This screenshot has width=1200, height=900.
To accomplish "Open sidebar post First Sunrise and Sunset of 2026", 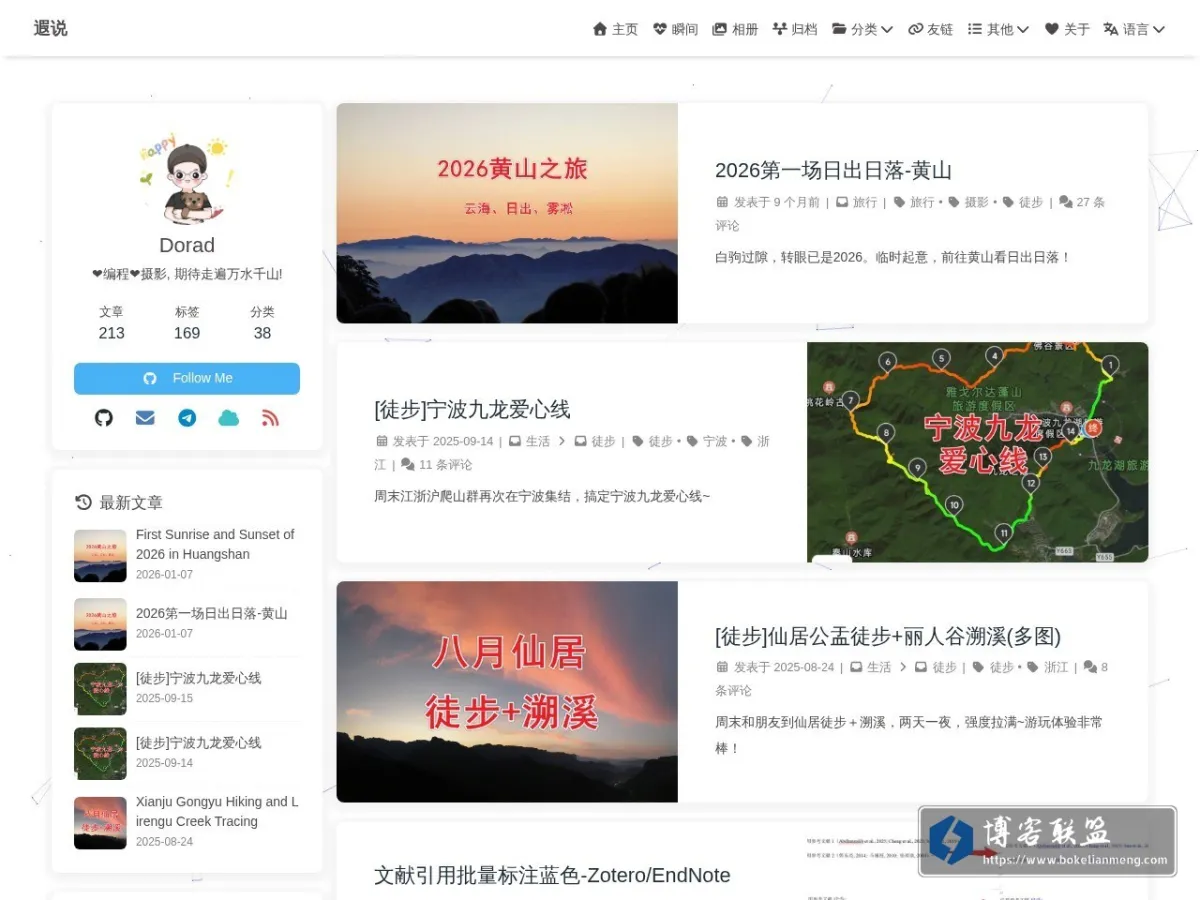I will tap(215, 544).
